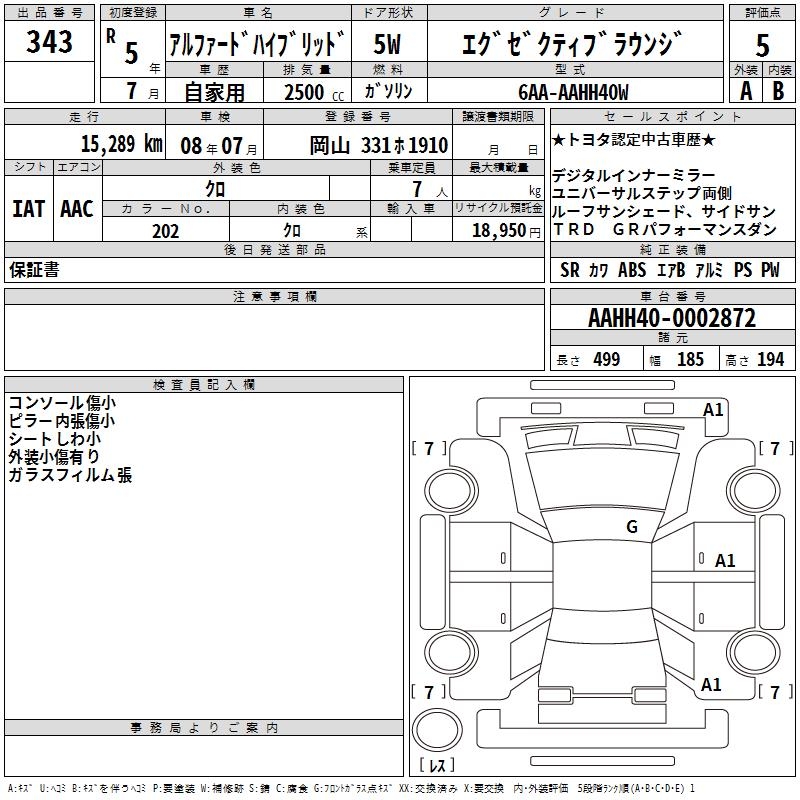This screenshot has width=800, height=800.
Task: Click the 検査員記入欄 header
Action: [x=204, y=385]
